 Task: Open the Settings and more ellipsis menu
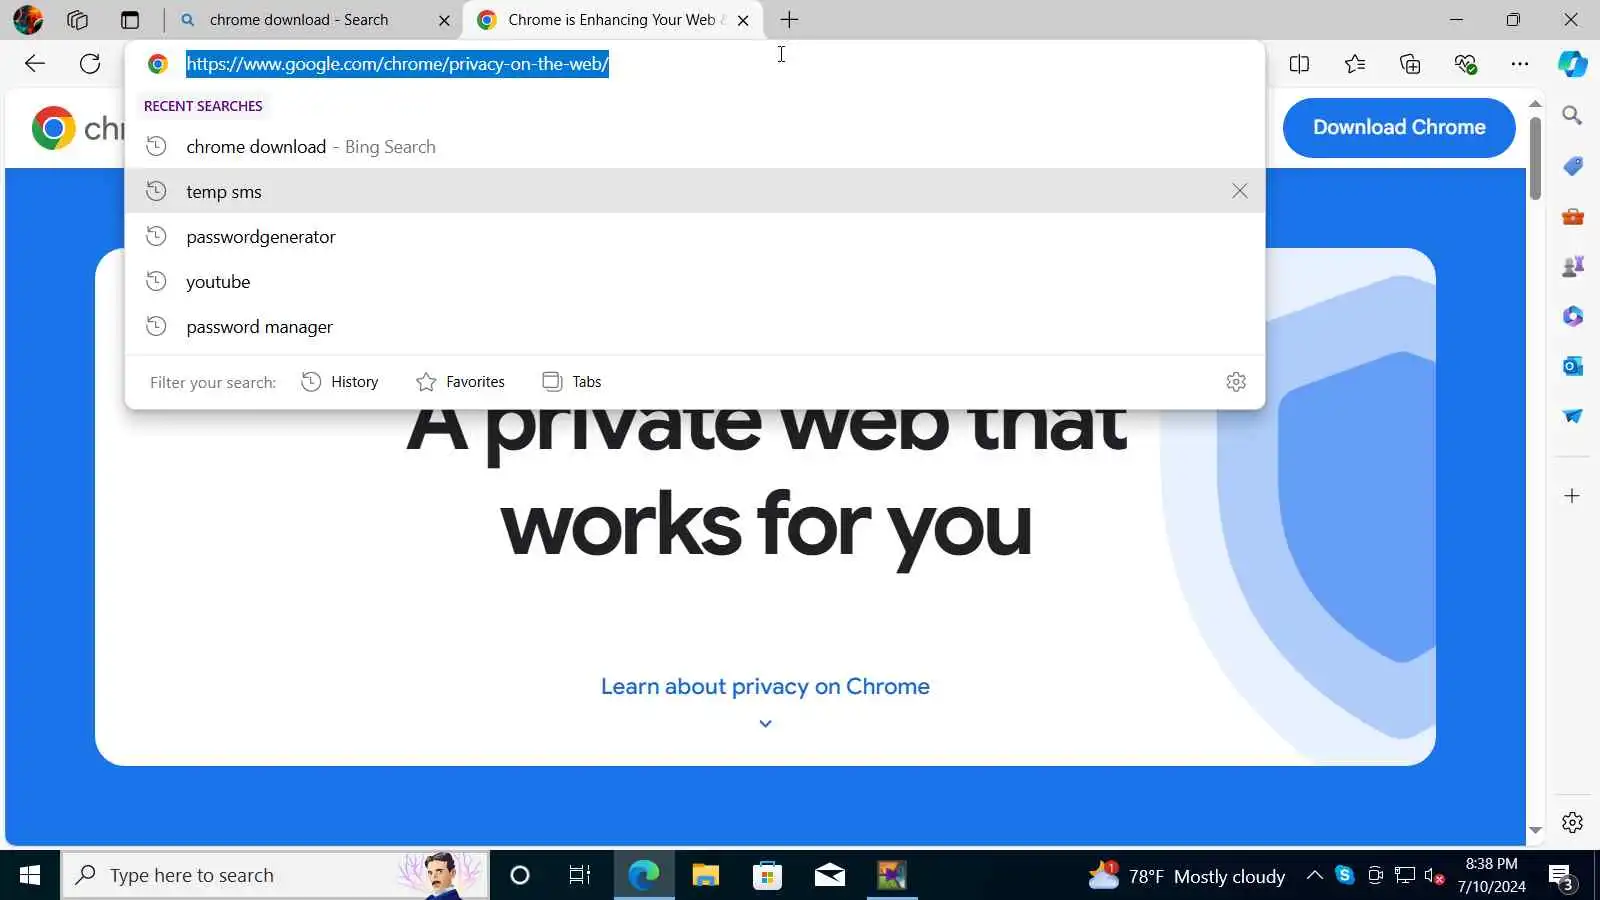(1520, 64)
